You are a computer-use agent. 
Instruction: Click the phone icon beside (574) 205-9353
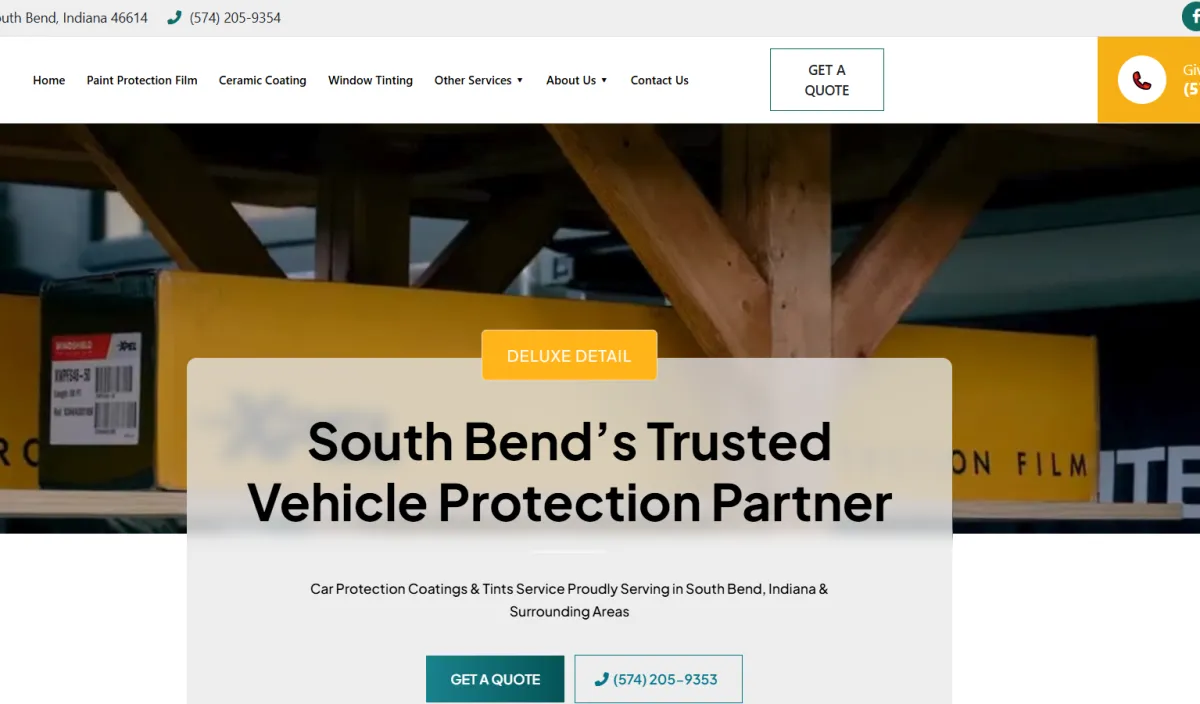point(601,679)
